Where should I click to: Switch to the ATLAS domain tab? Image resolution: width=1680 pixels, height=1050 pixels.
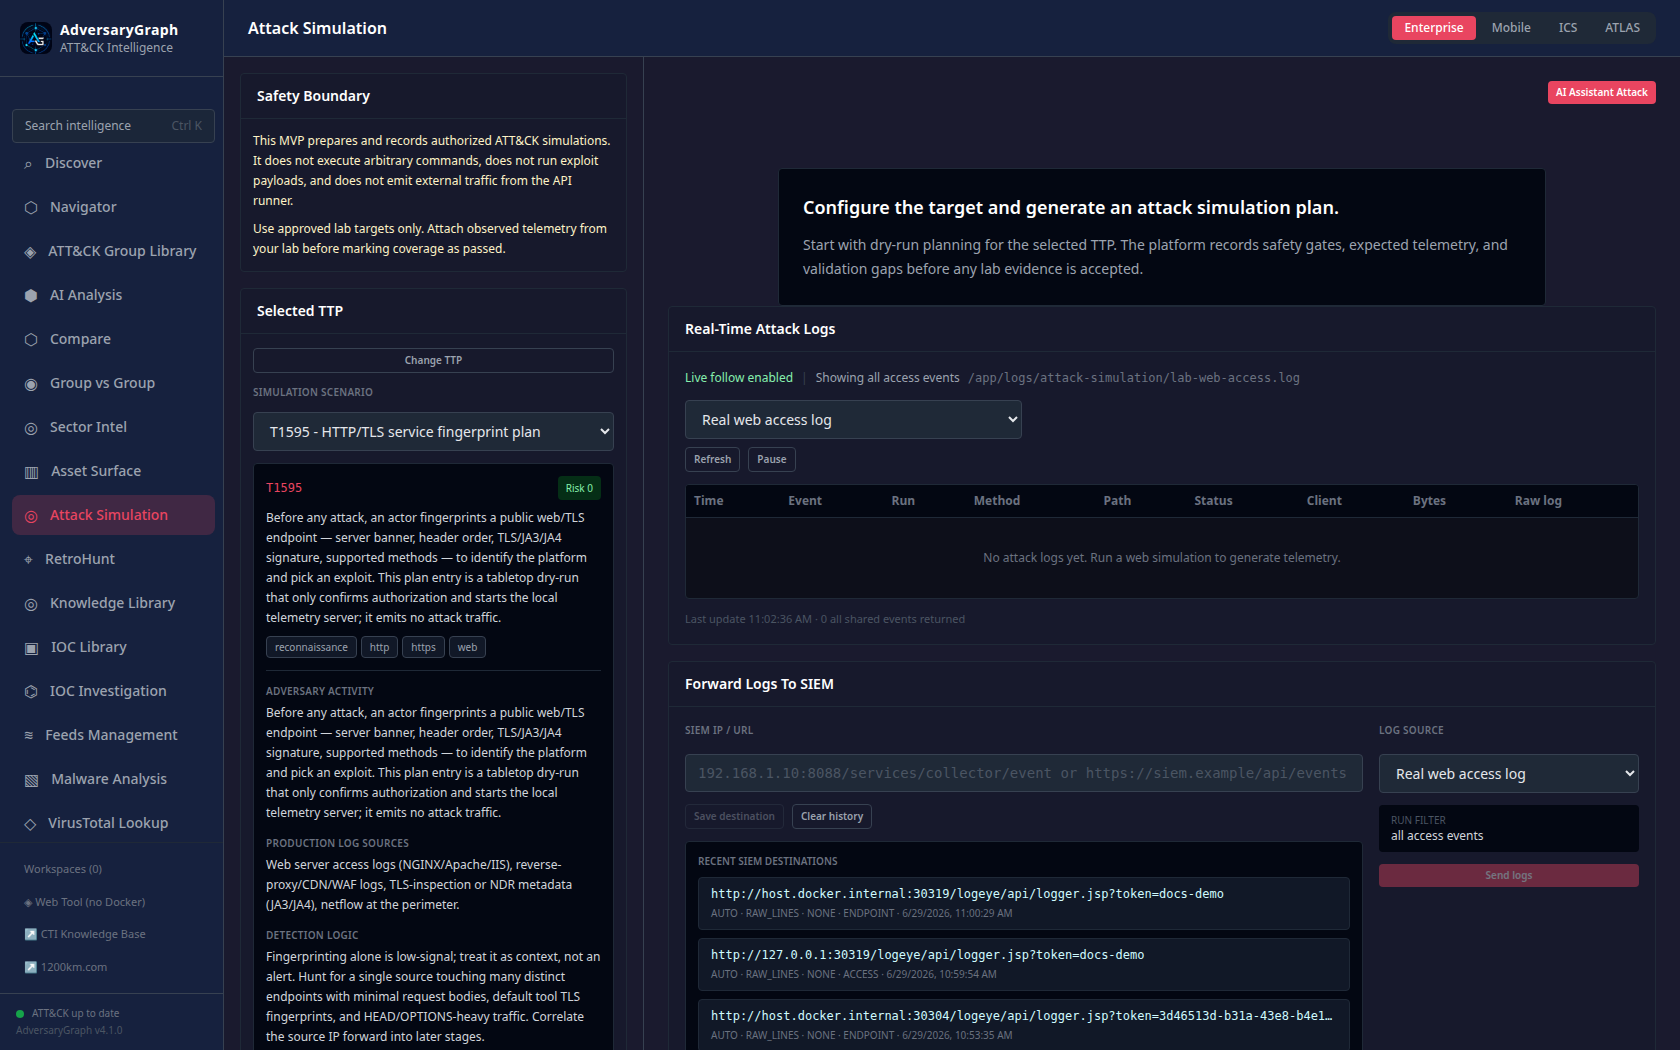coord(1622,28)
